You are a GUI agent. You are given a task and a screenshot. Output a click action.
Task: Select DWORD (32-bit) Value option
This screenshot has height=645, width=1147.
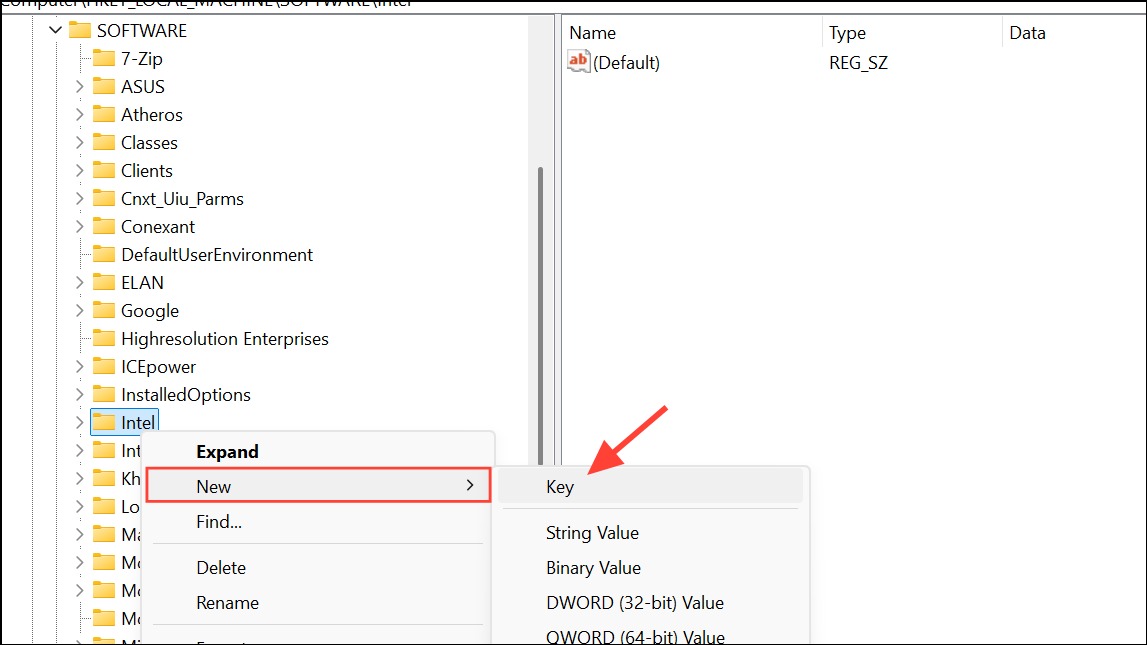tap(635, 603)
